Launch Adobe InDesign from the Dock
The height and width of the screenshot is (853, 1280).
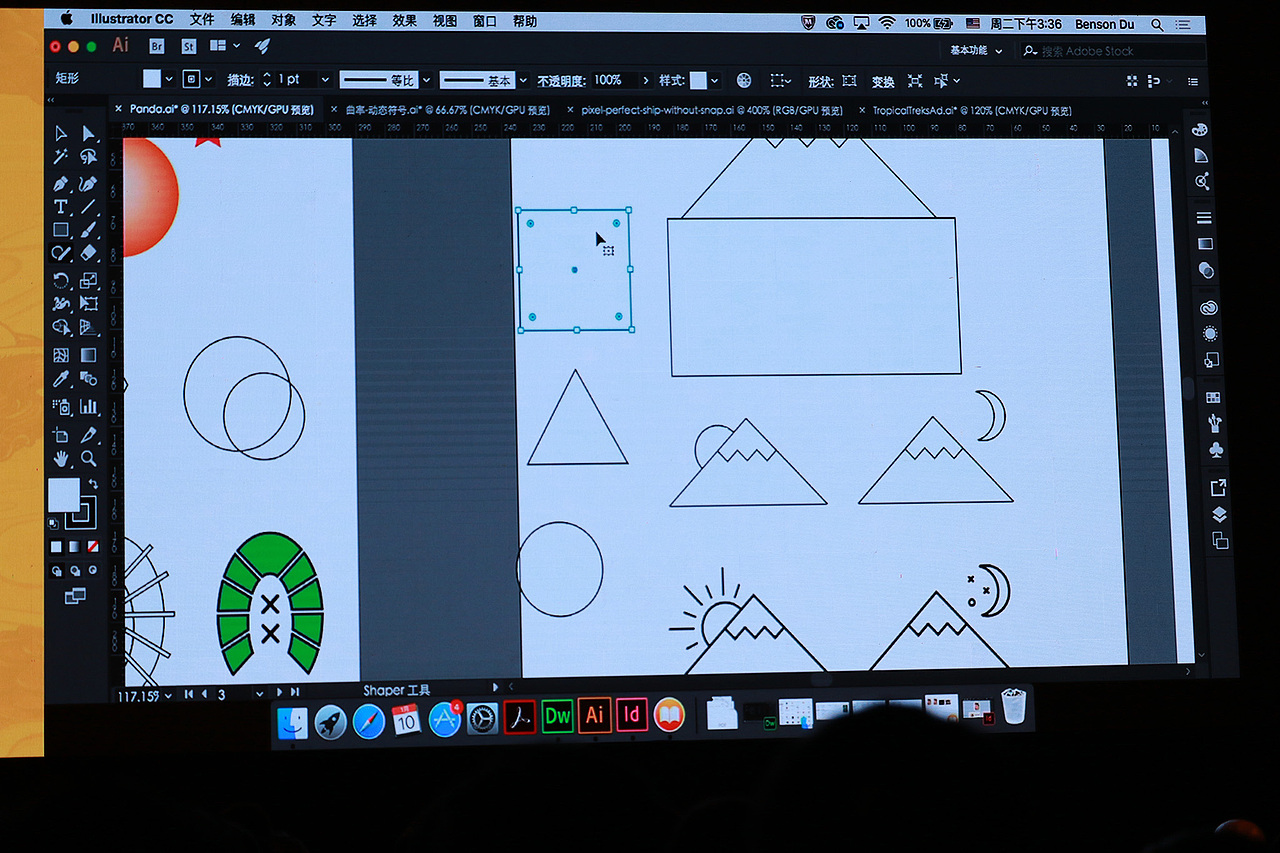tap(632, 716)
